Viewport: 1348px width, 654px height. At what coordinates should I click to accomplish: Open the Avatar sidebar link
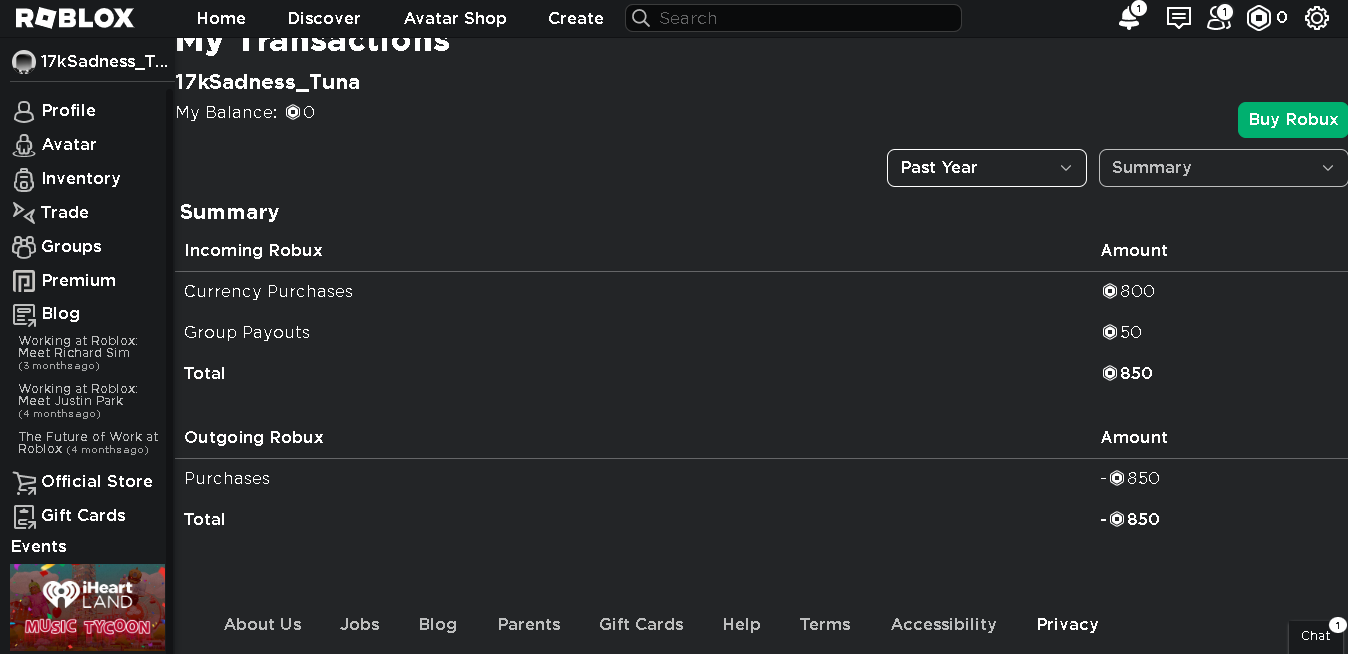coord(69,145)
